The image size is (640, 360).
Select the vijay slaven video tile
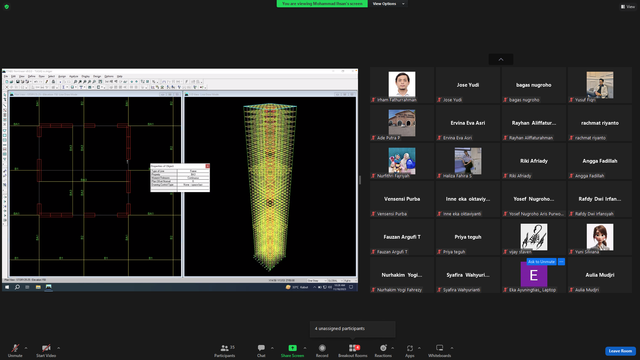tap(534, 237)
